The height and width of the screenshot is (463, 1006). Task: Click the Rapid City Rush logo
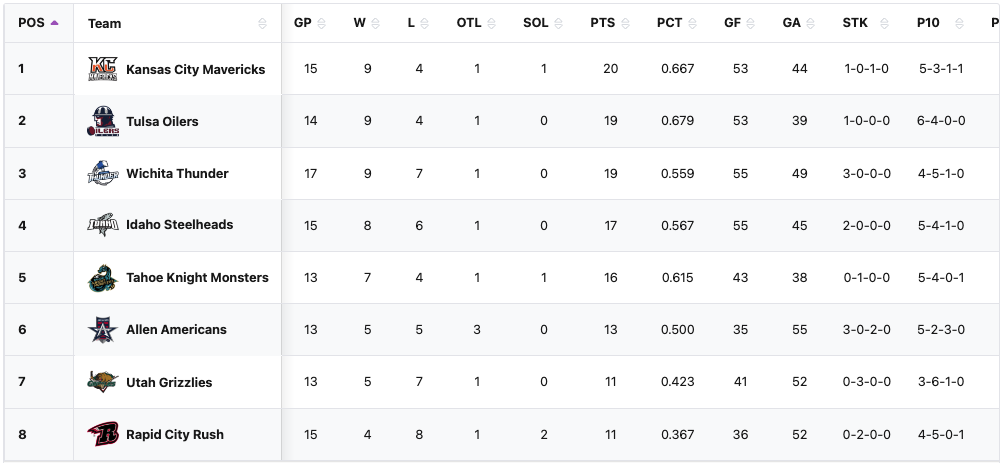(103, 435)
